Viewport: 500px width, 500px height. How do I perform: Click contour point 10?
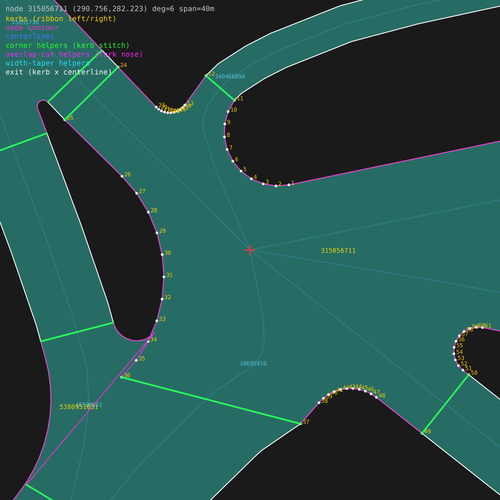228,112
